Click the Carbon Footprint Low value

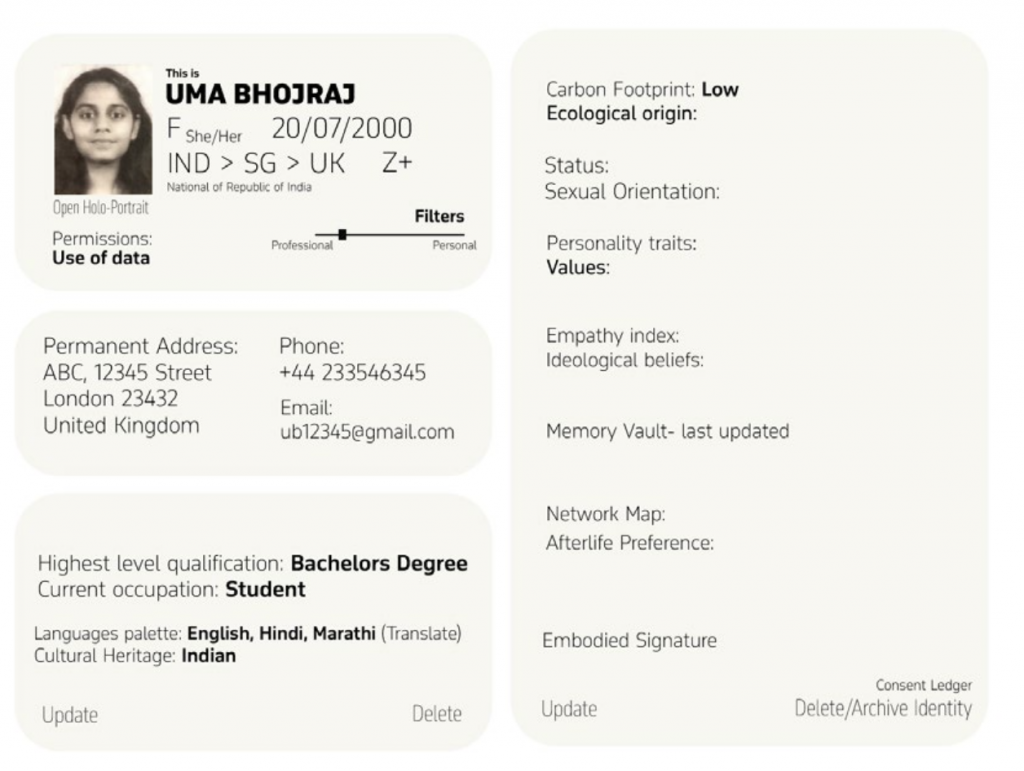tap(720, 89)
